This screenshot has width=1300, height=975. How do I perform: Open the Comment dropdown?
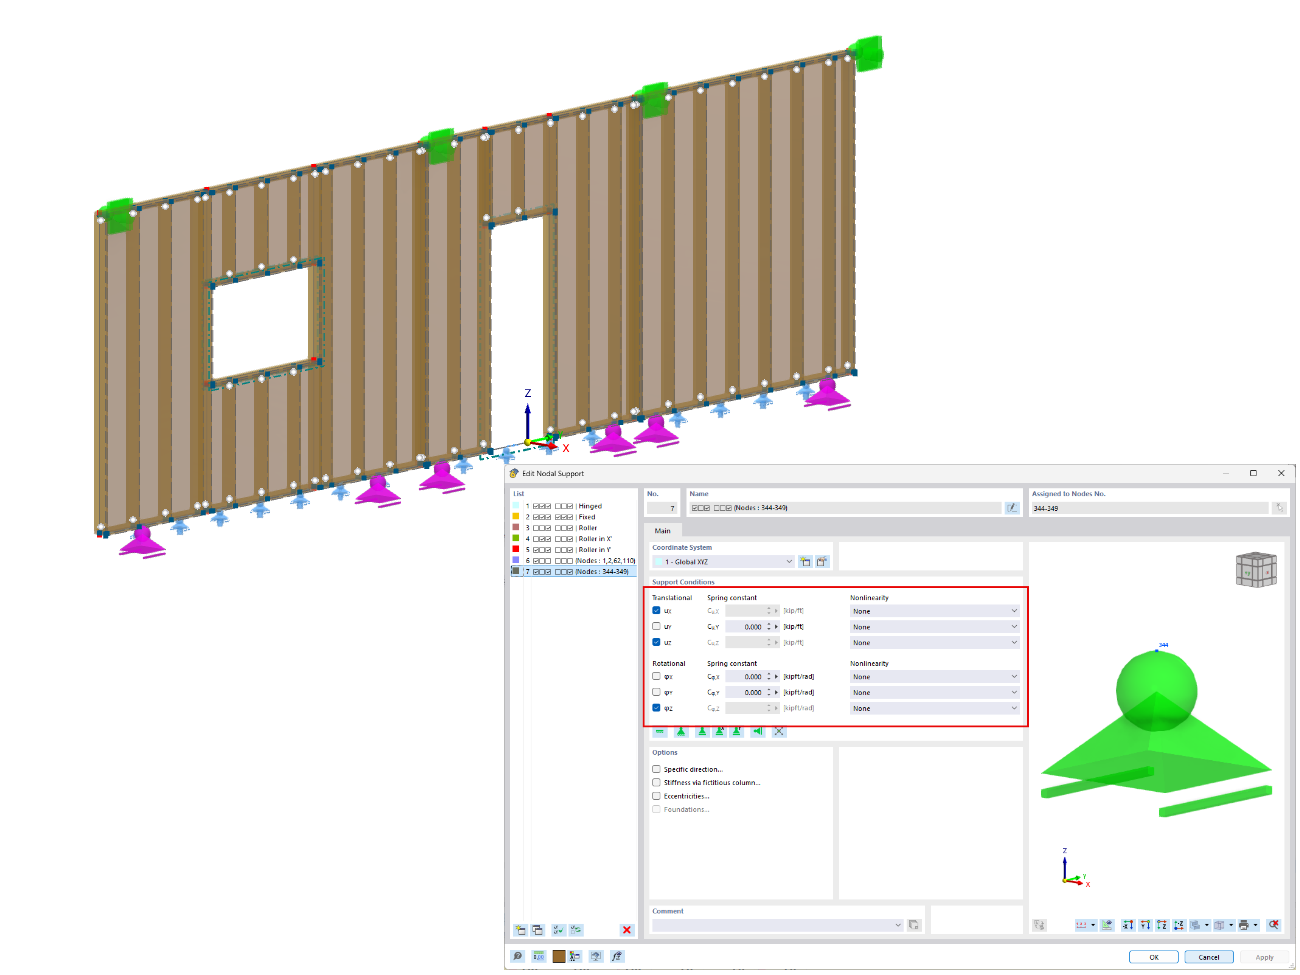[x=897, y=924]
